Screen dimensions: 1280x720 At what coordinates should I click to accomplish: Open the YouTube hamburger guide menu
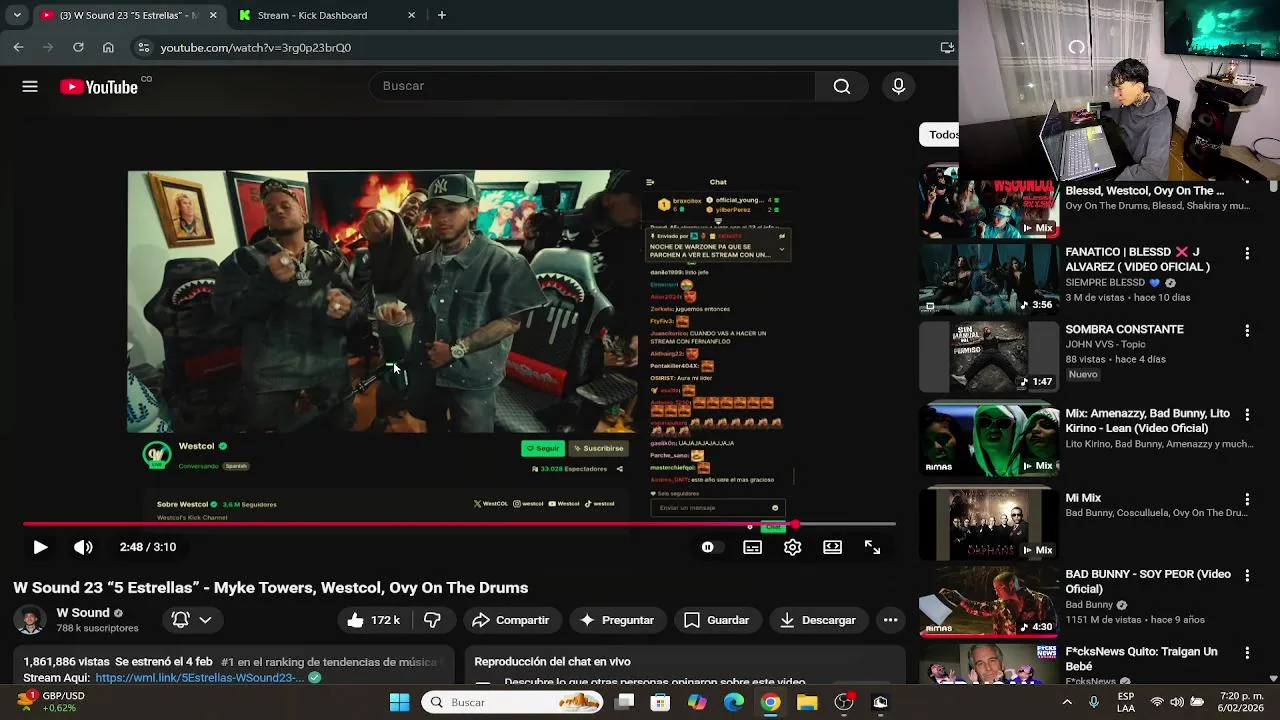(30, 87)
